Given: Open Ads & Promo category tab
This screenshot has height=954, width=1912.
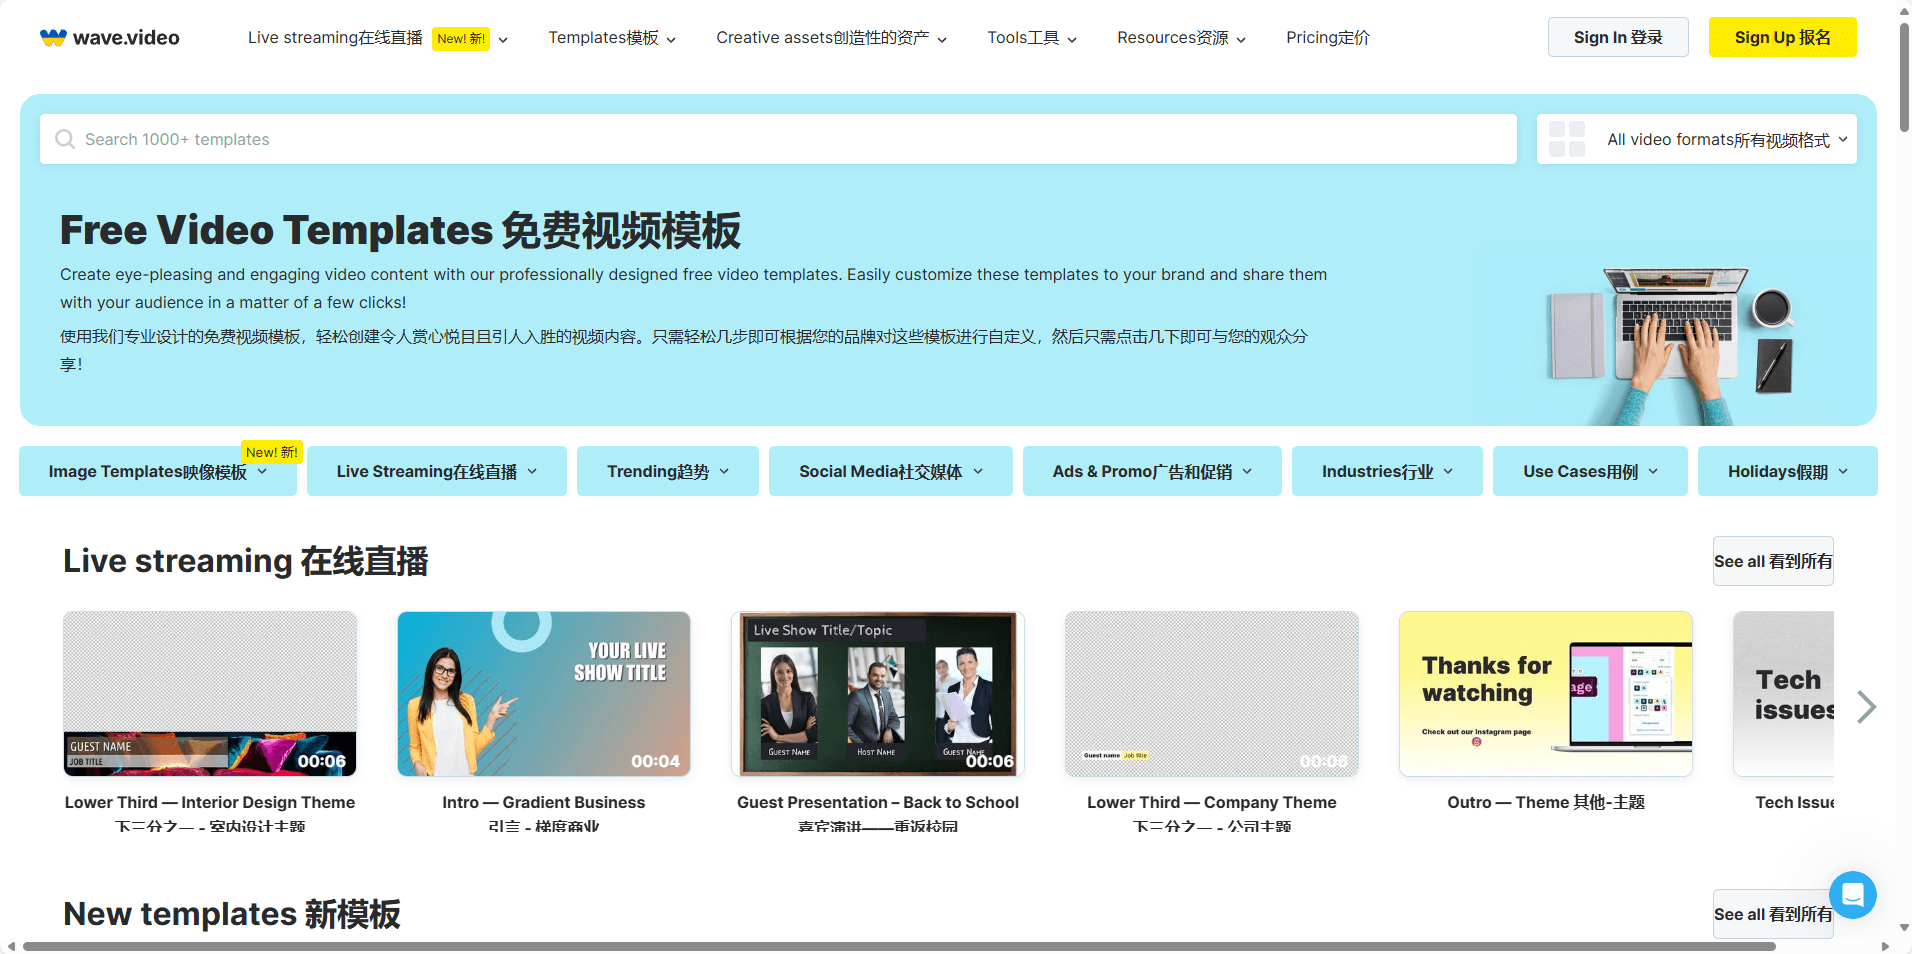Looking at the screenshot, I should [x=1152, y=471].
